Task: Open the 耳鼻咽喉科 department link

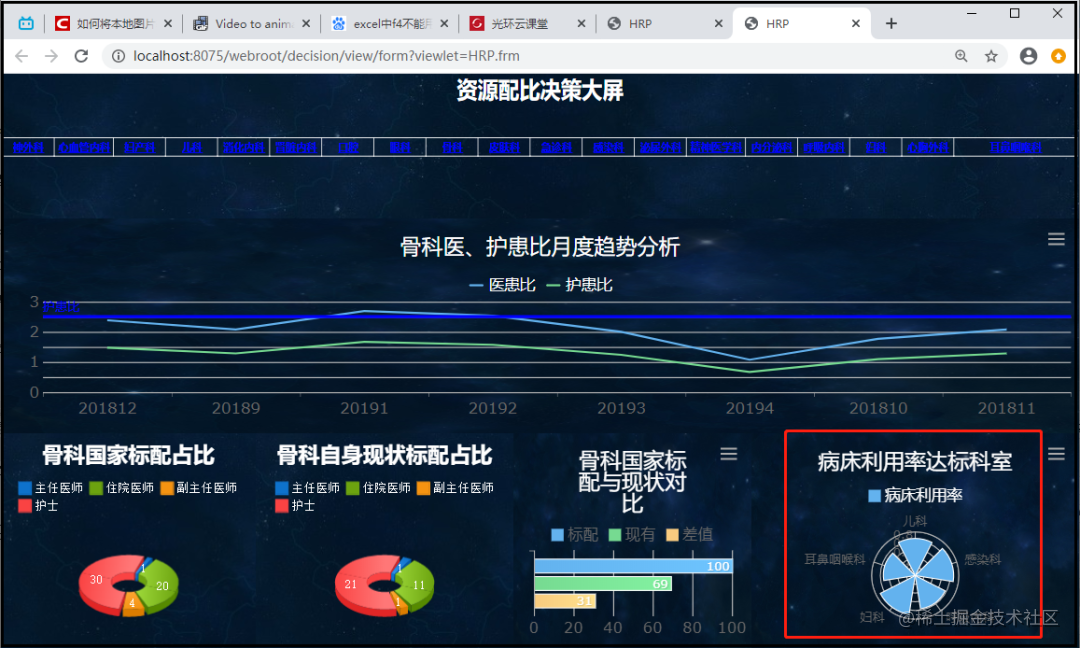Action: pos(1015,147)
